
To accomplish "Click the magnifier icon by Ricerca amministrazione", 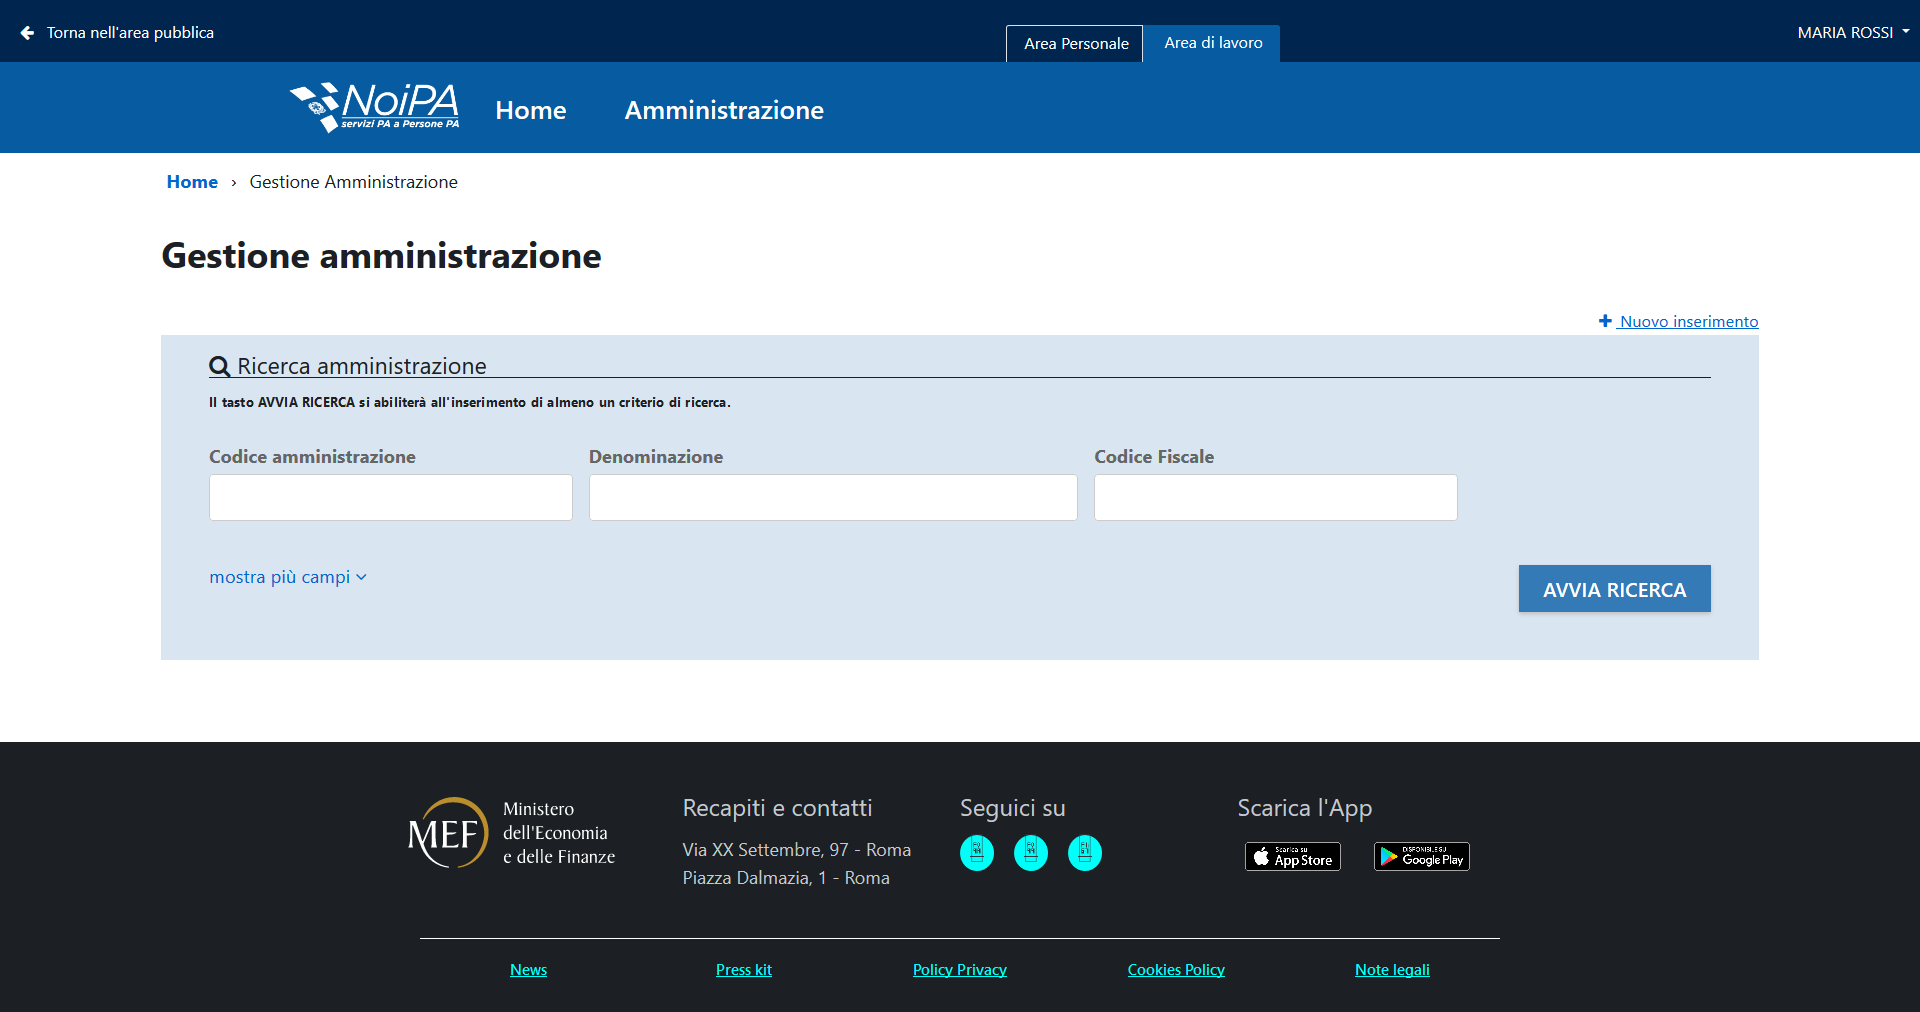I will (x=219, y=367).
